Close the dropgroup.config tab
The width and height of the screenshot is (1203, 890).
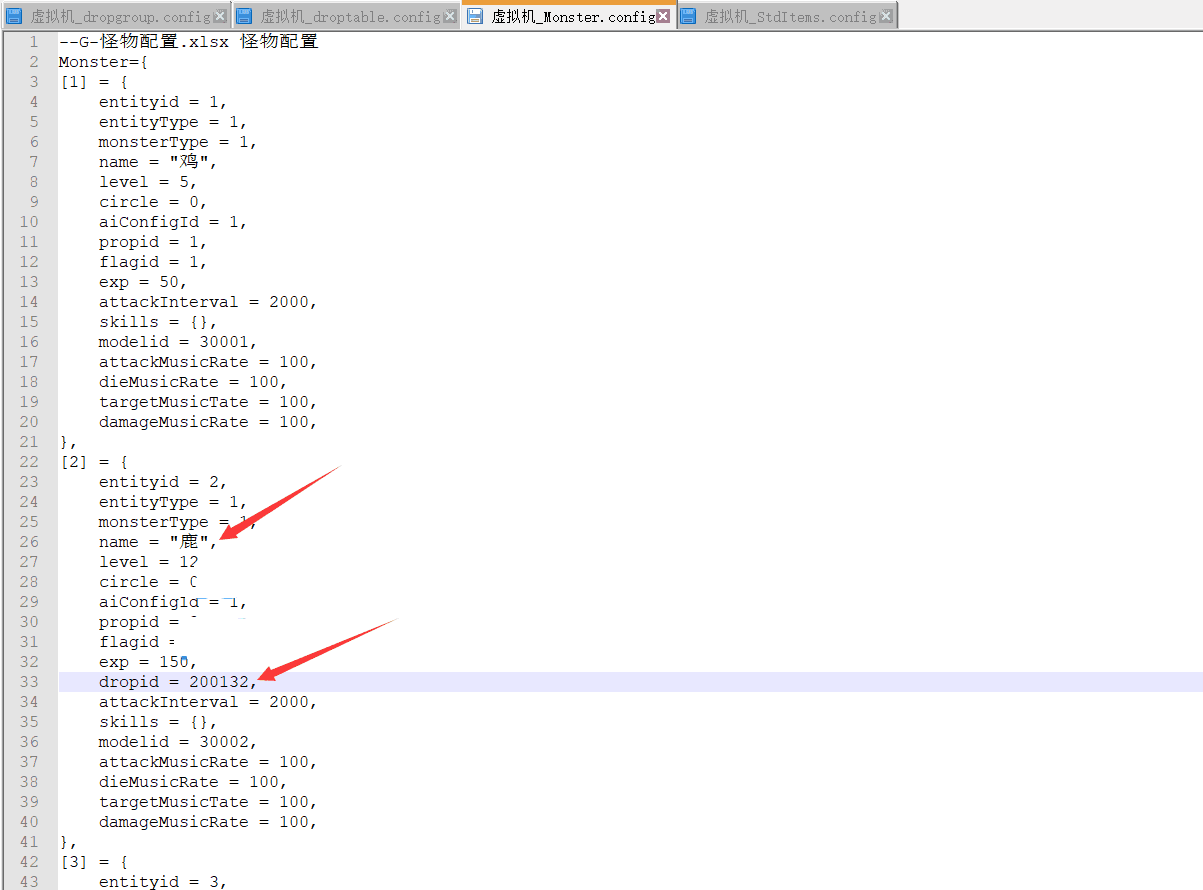pos(220,16)
